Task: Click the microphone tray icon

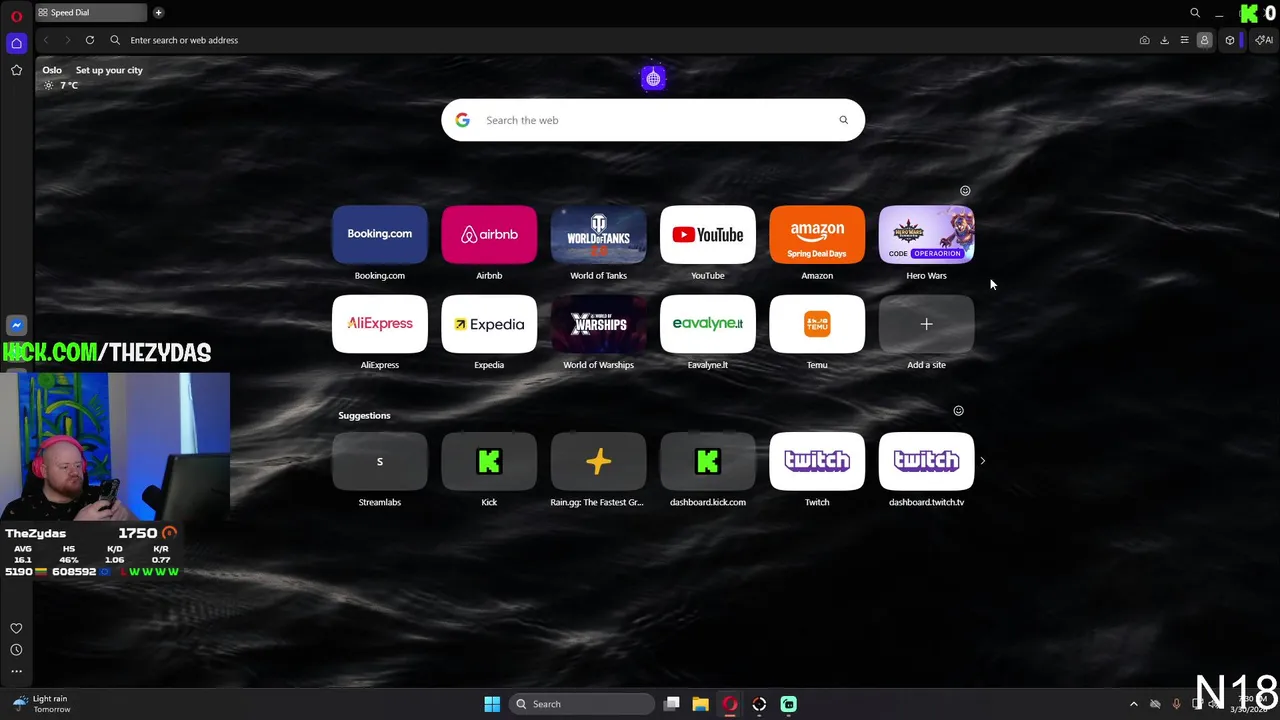Action: point(1176,704)
